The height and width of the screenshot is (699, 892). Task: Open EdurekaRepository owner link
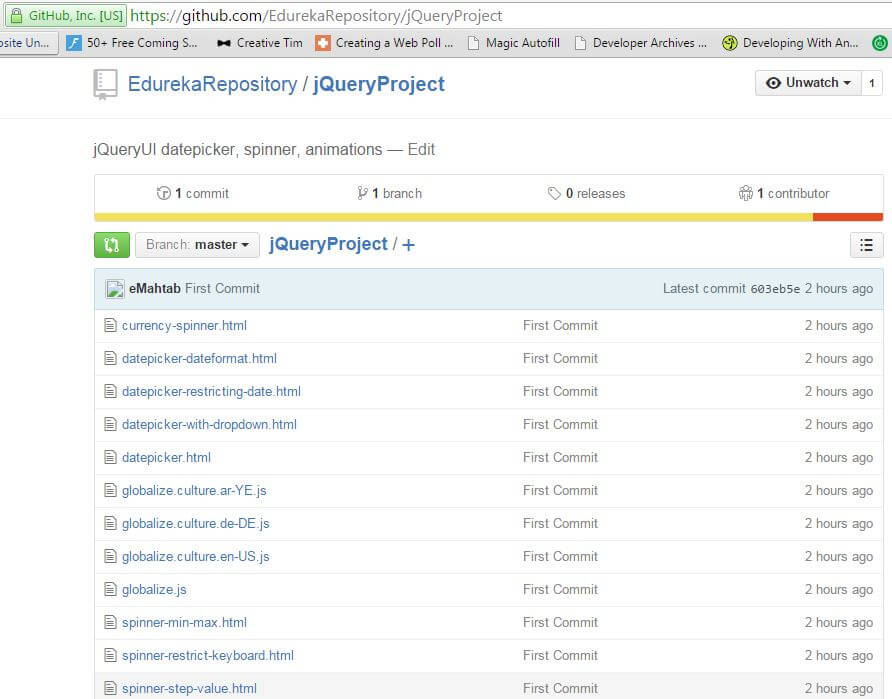[x=212, y=84]
